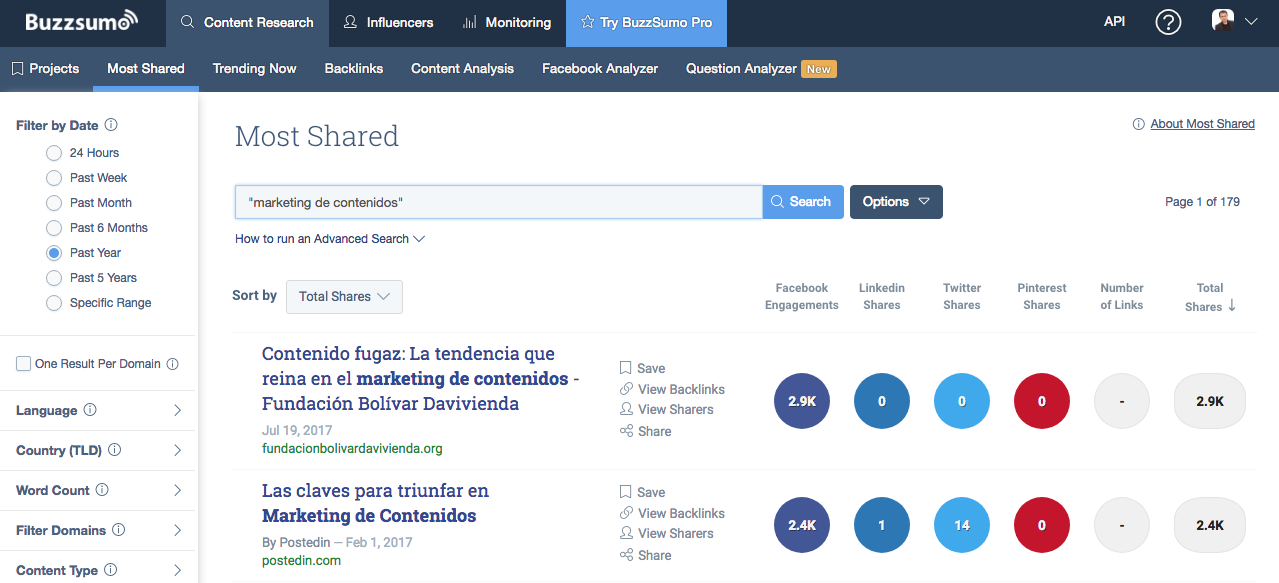Click Try BuzzSumo Pro tab
Screen dimensions: 1279x583
646,23
